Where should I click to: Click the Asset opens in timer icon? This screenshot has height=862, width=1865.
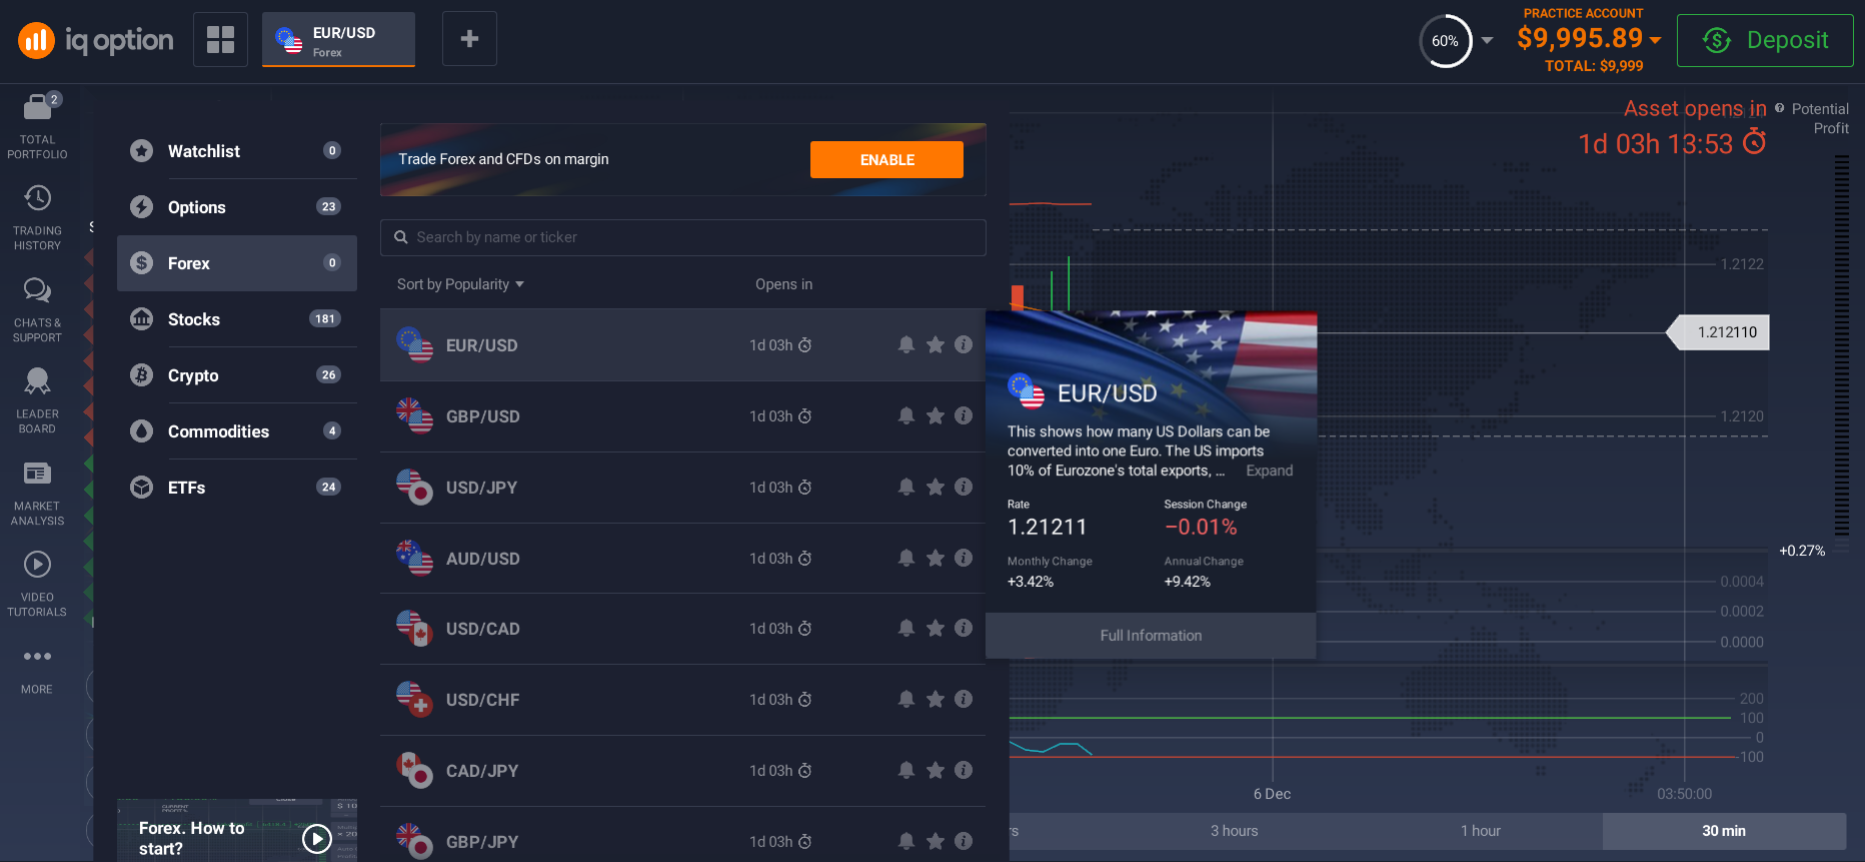tap(1754, 142)
